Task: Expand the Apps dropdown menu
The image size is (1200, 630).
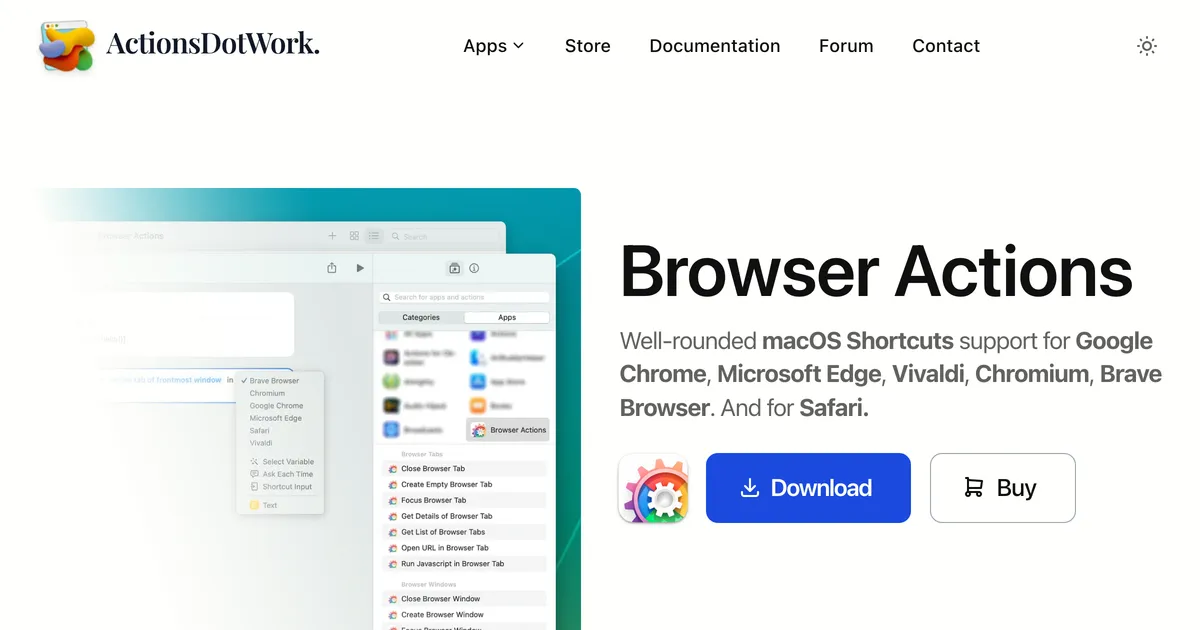Action: click(x=494, y=46)
